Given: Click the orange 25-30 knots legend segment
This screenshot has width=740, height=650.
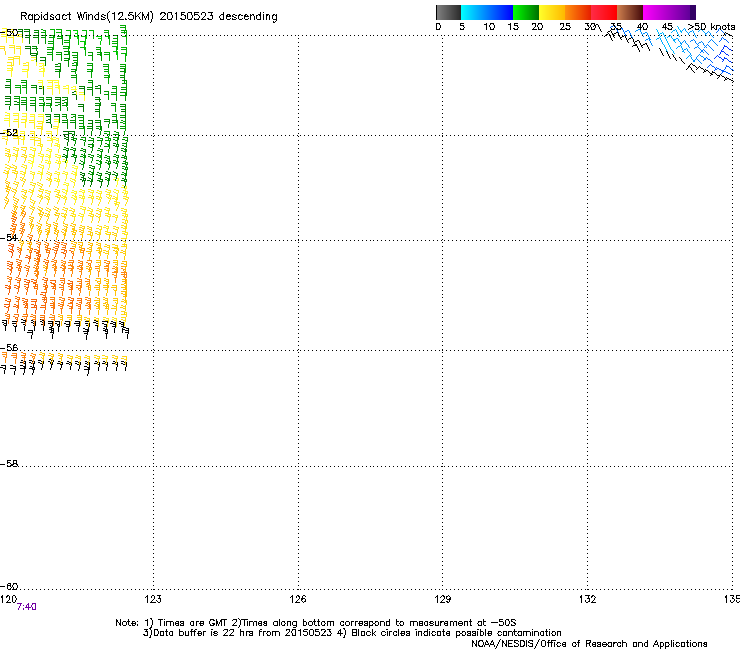Looking at the screenshot, I should (x=578, y=12).
